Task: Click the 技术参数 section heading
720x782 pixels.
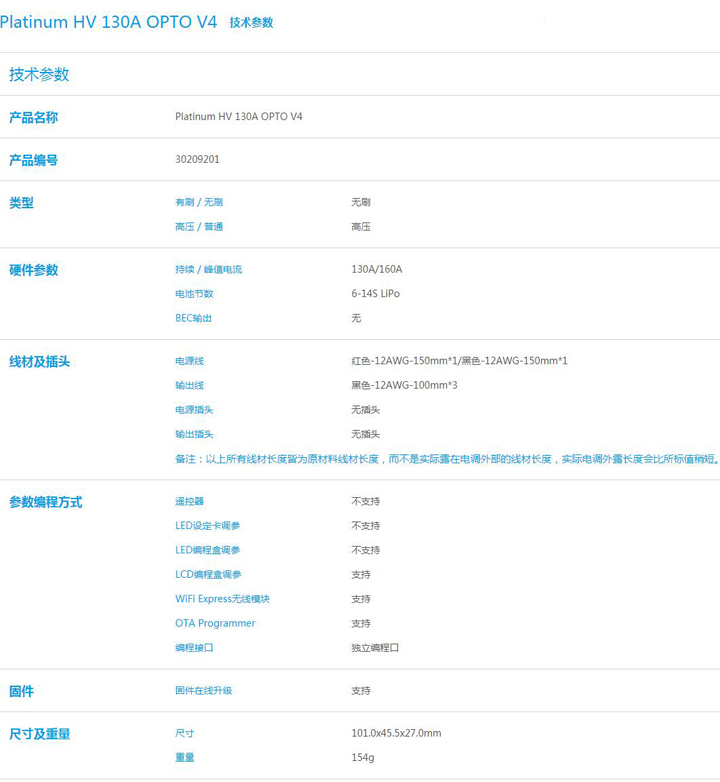Action: (x=39, y=74)
